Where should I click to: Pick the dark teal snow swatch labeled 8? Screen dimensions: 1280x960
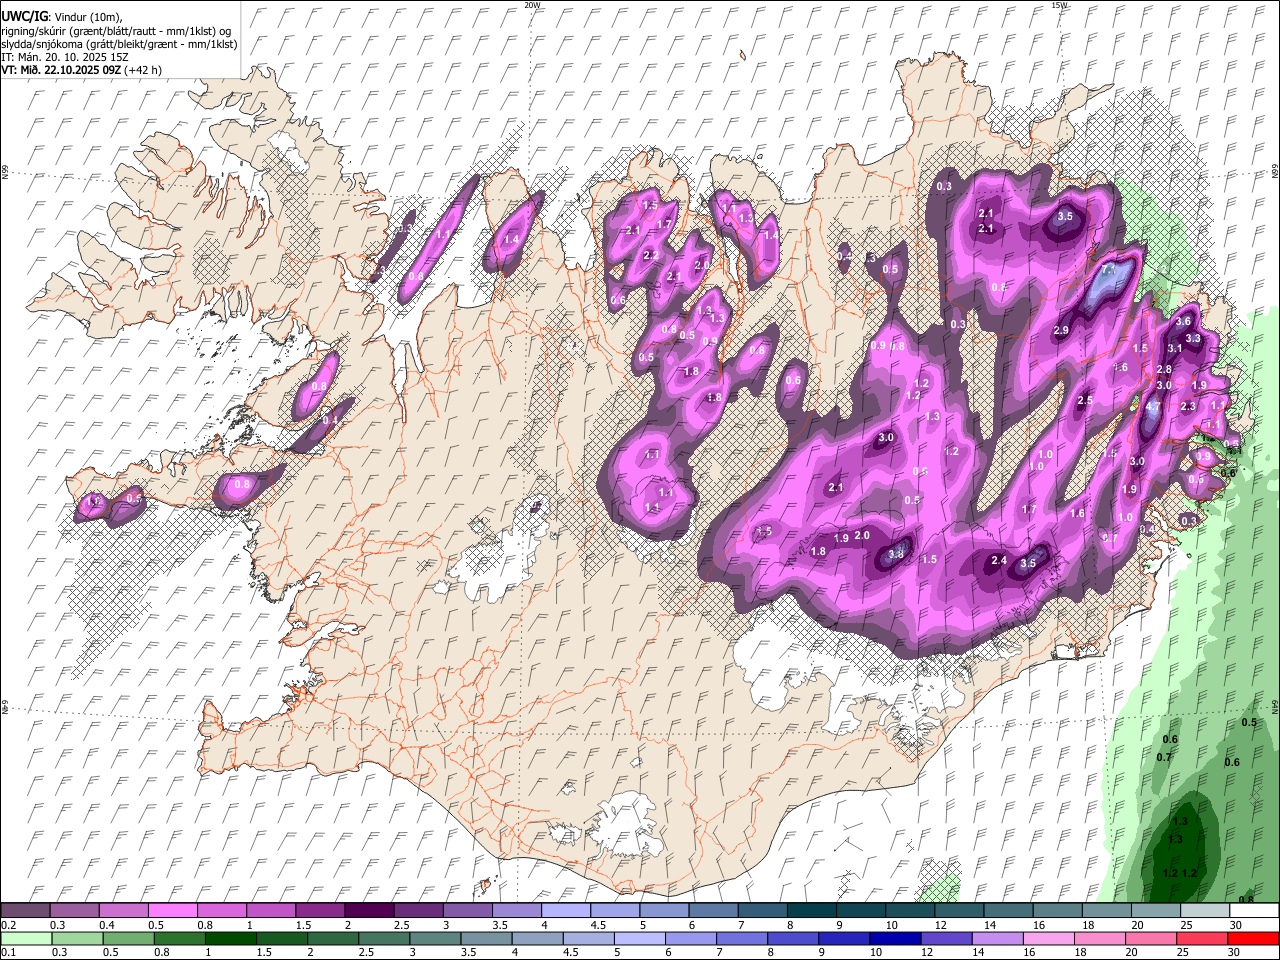tap(811, 911)
